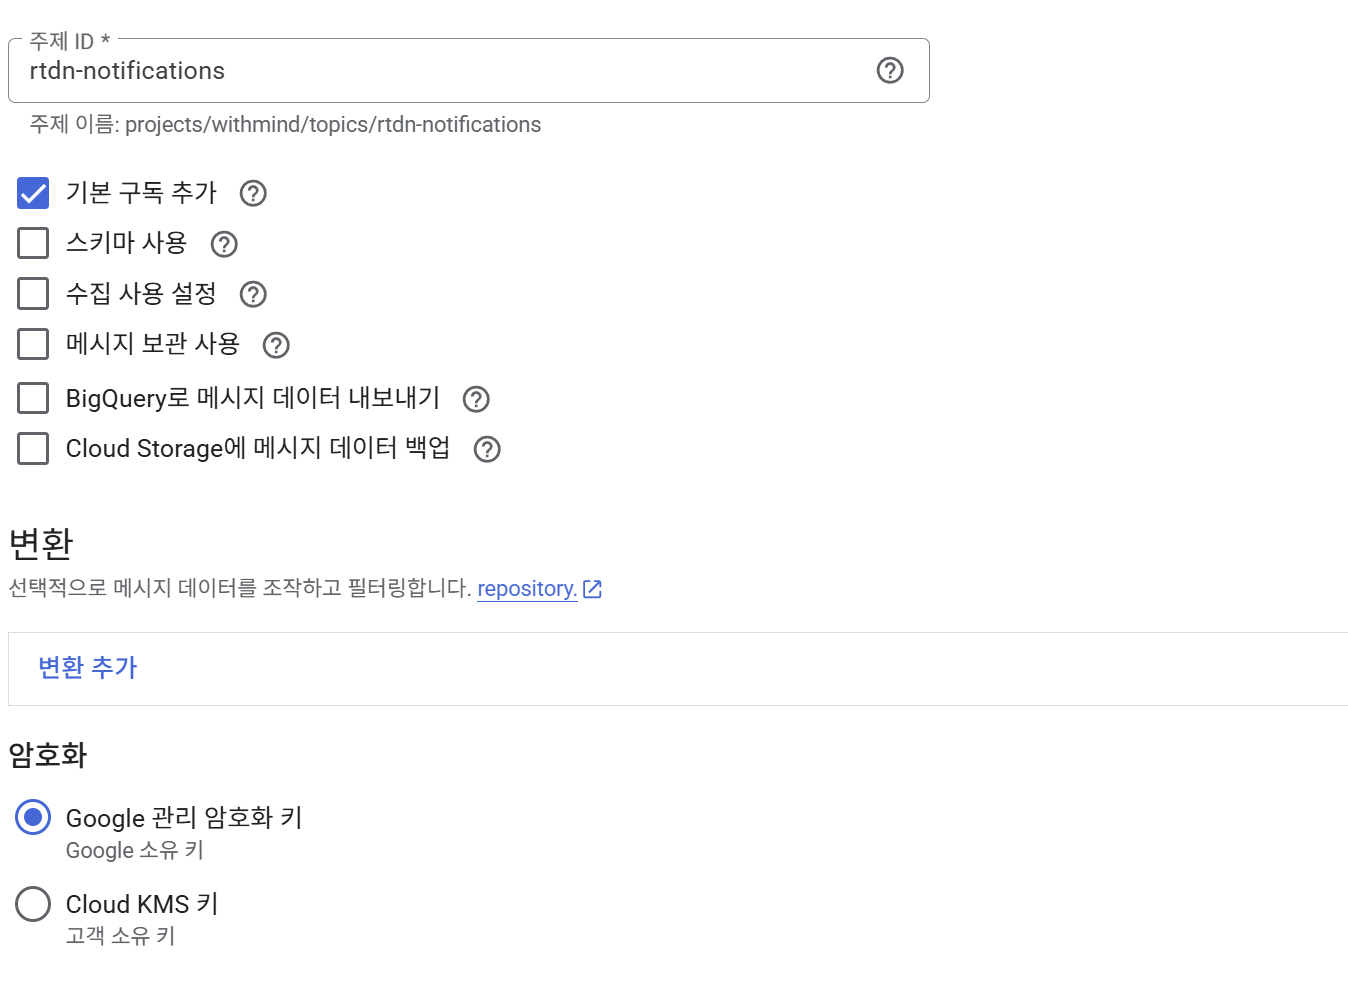Open help for BigQuery 메시지 데이터 내보내기
Screen dimensions: 1348x987
(x=476, y=399)
